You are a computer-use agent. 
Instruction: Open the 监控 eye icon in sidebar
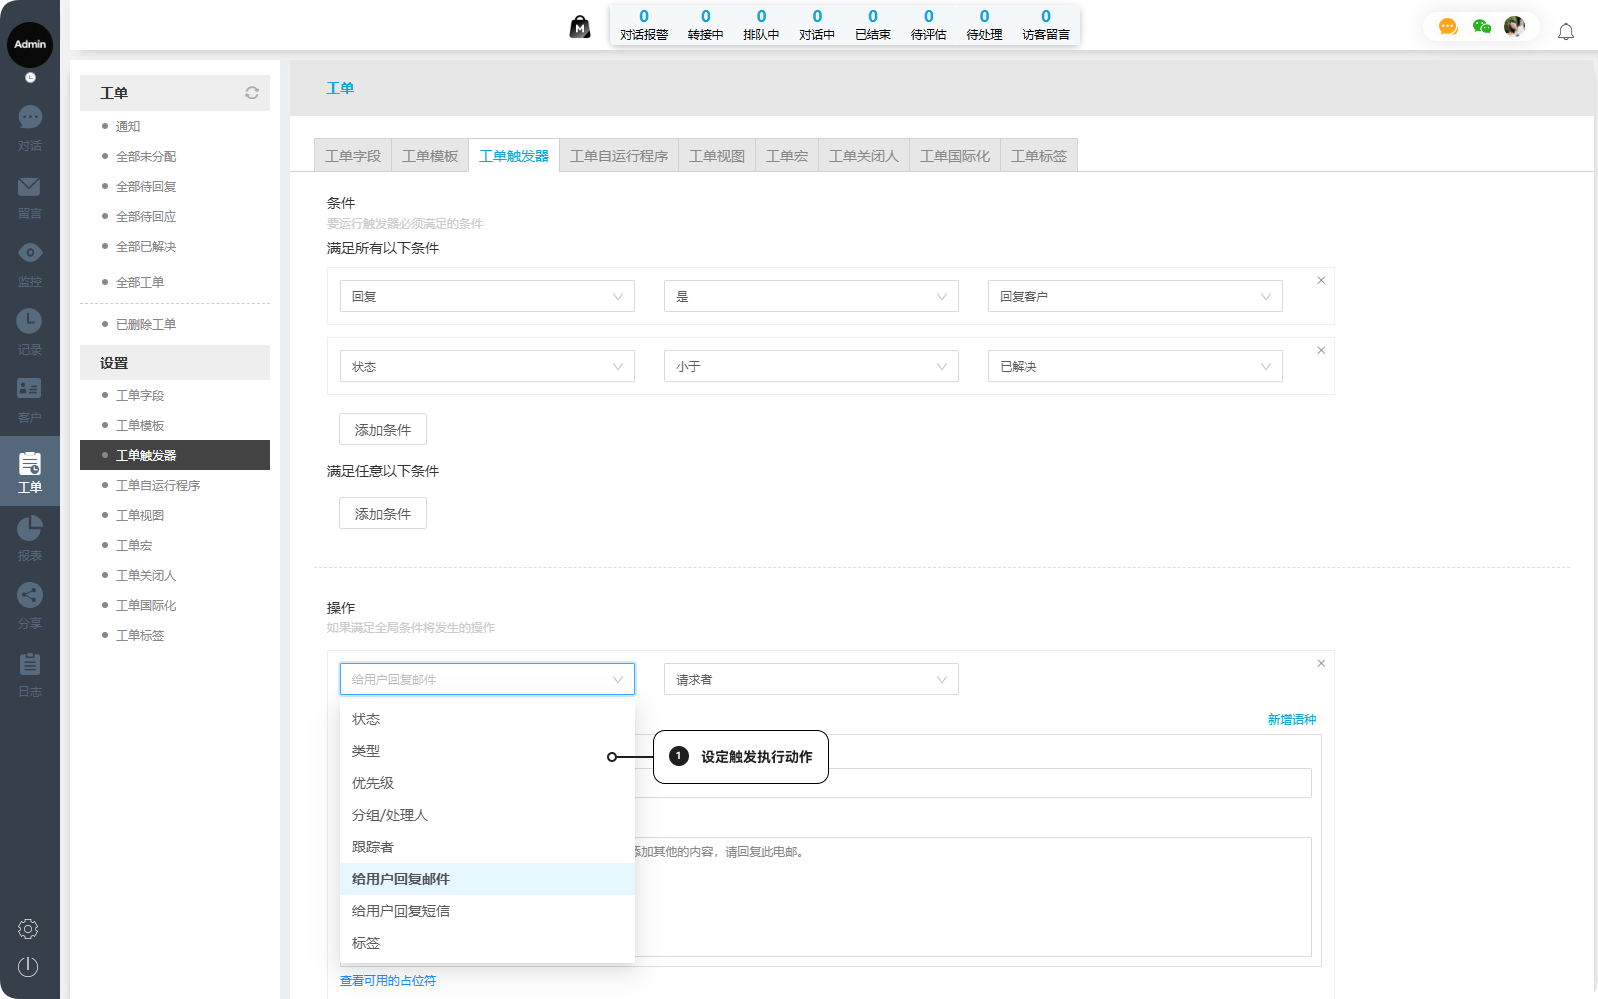click(30, 253)
